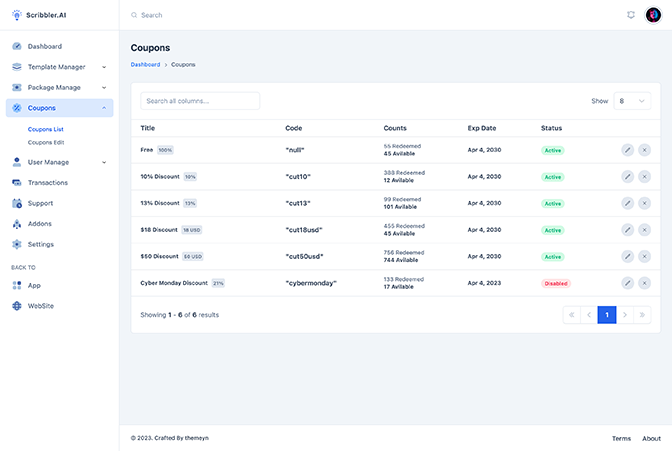Viewport: 672px width, 451px height.
Task: Open the Dashboard sidebar icon
Action: tap(17, 46)
